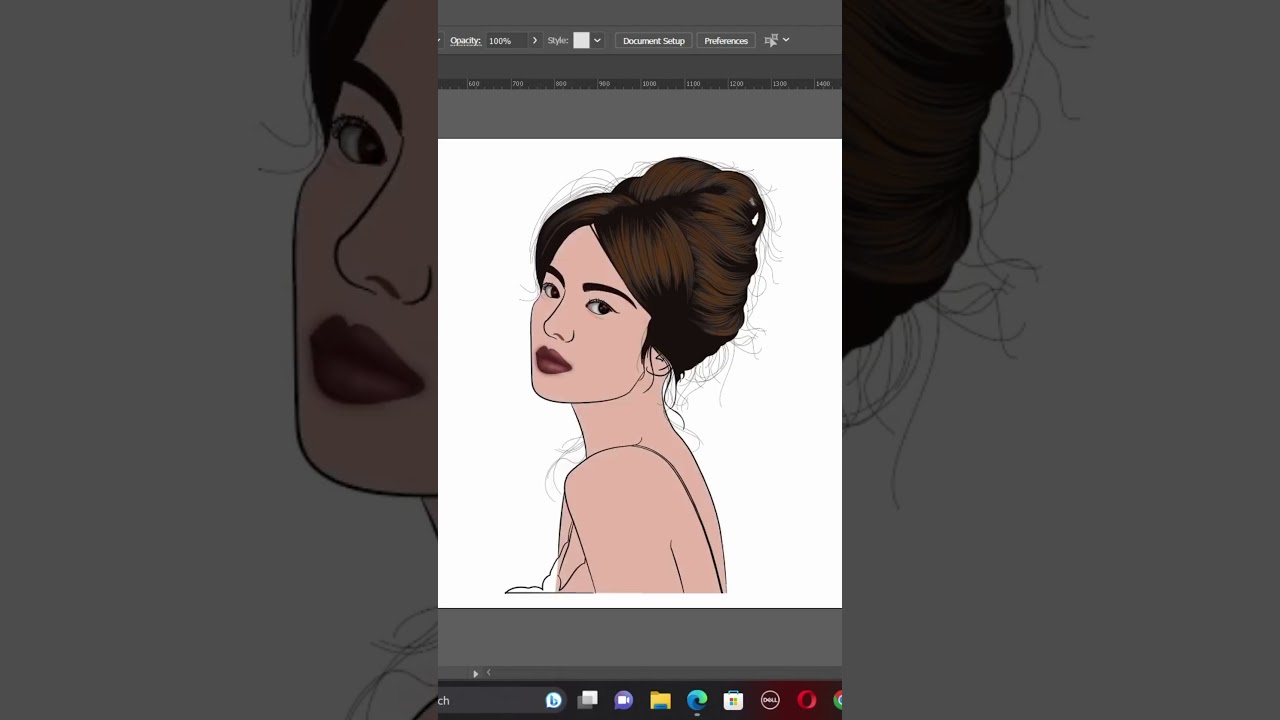Open Task View on the taskbar

[588, 700]
